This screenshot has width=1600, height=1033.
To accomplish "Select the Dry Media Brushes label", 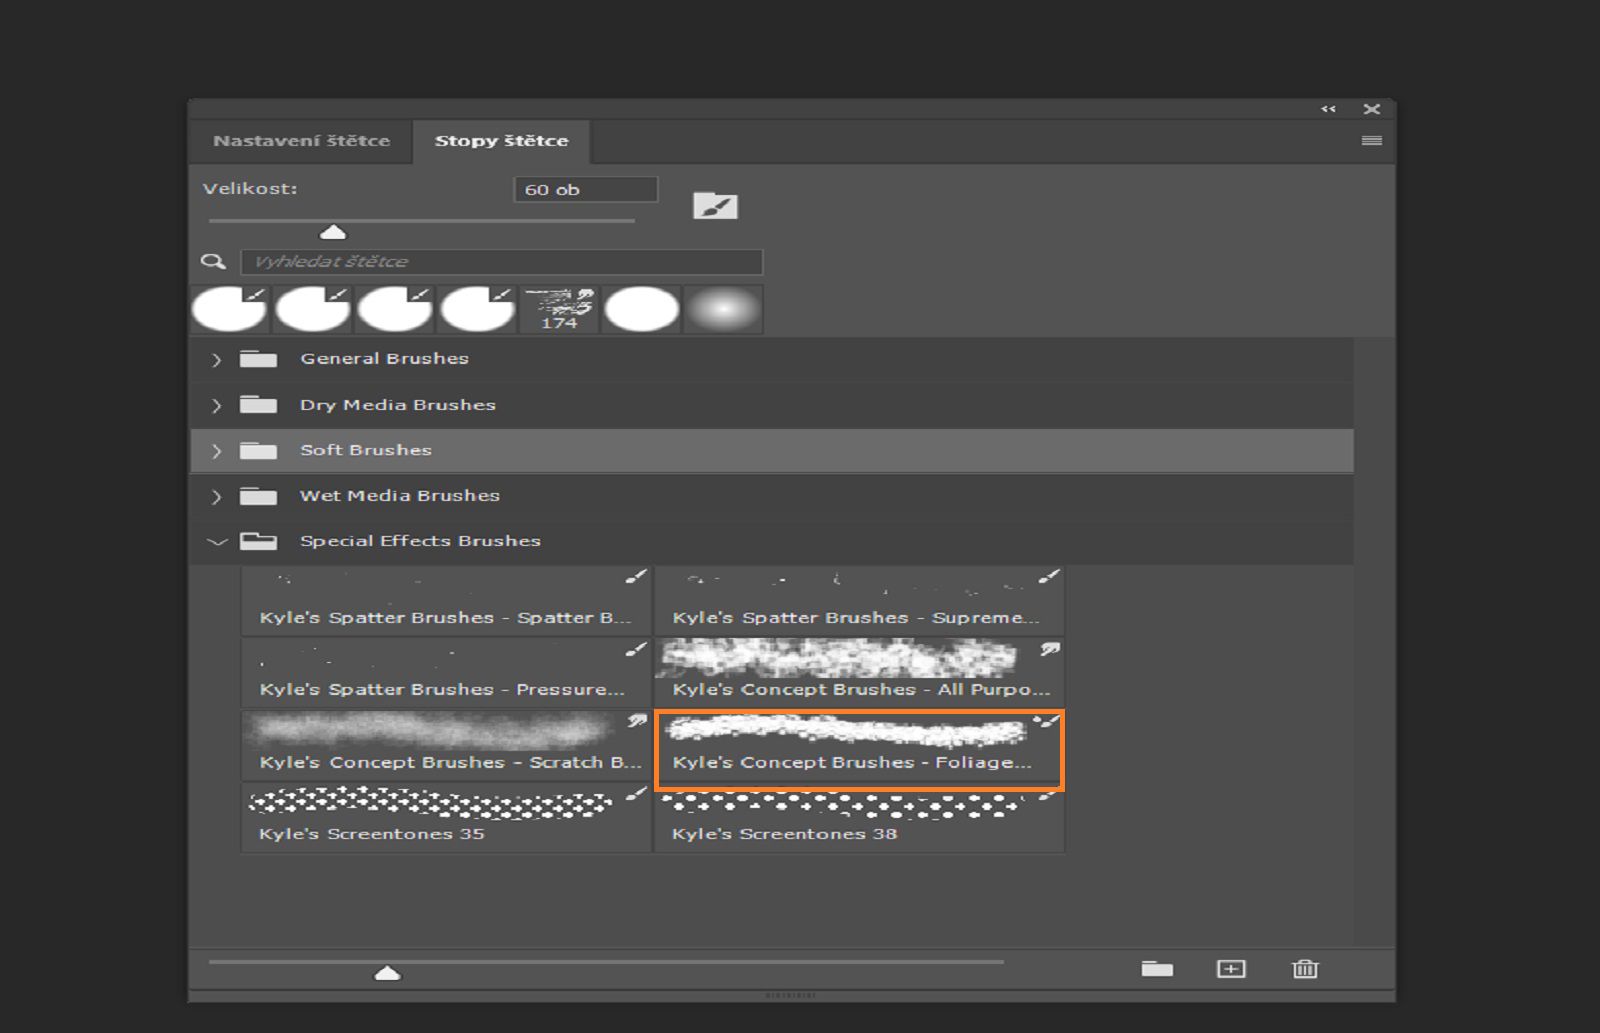I will pos(398,405).
